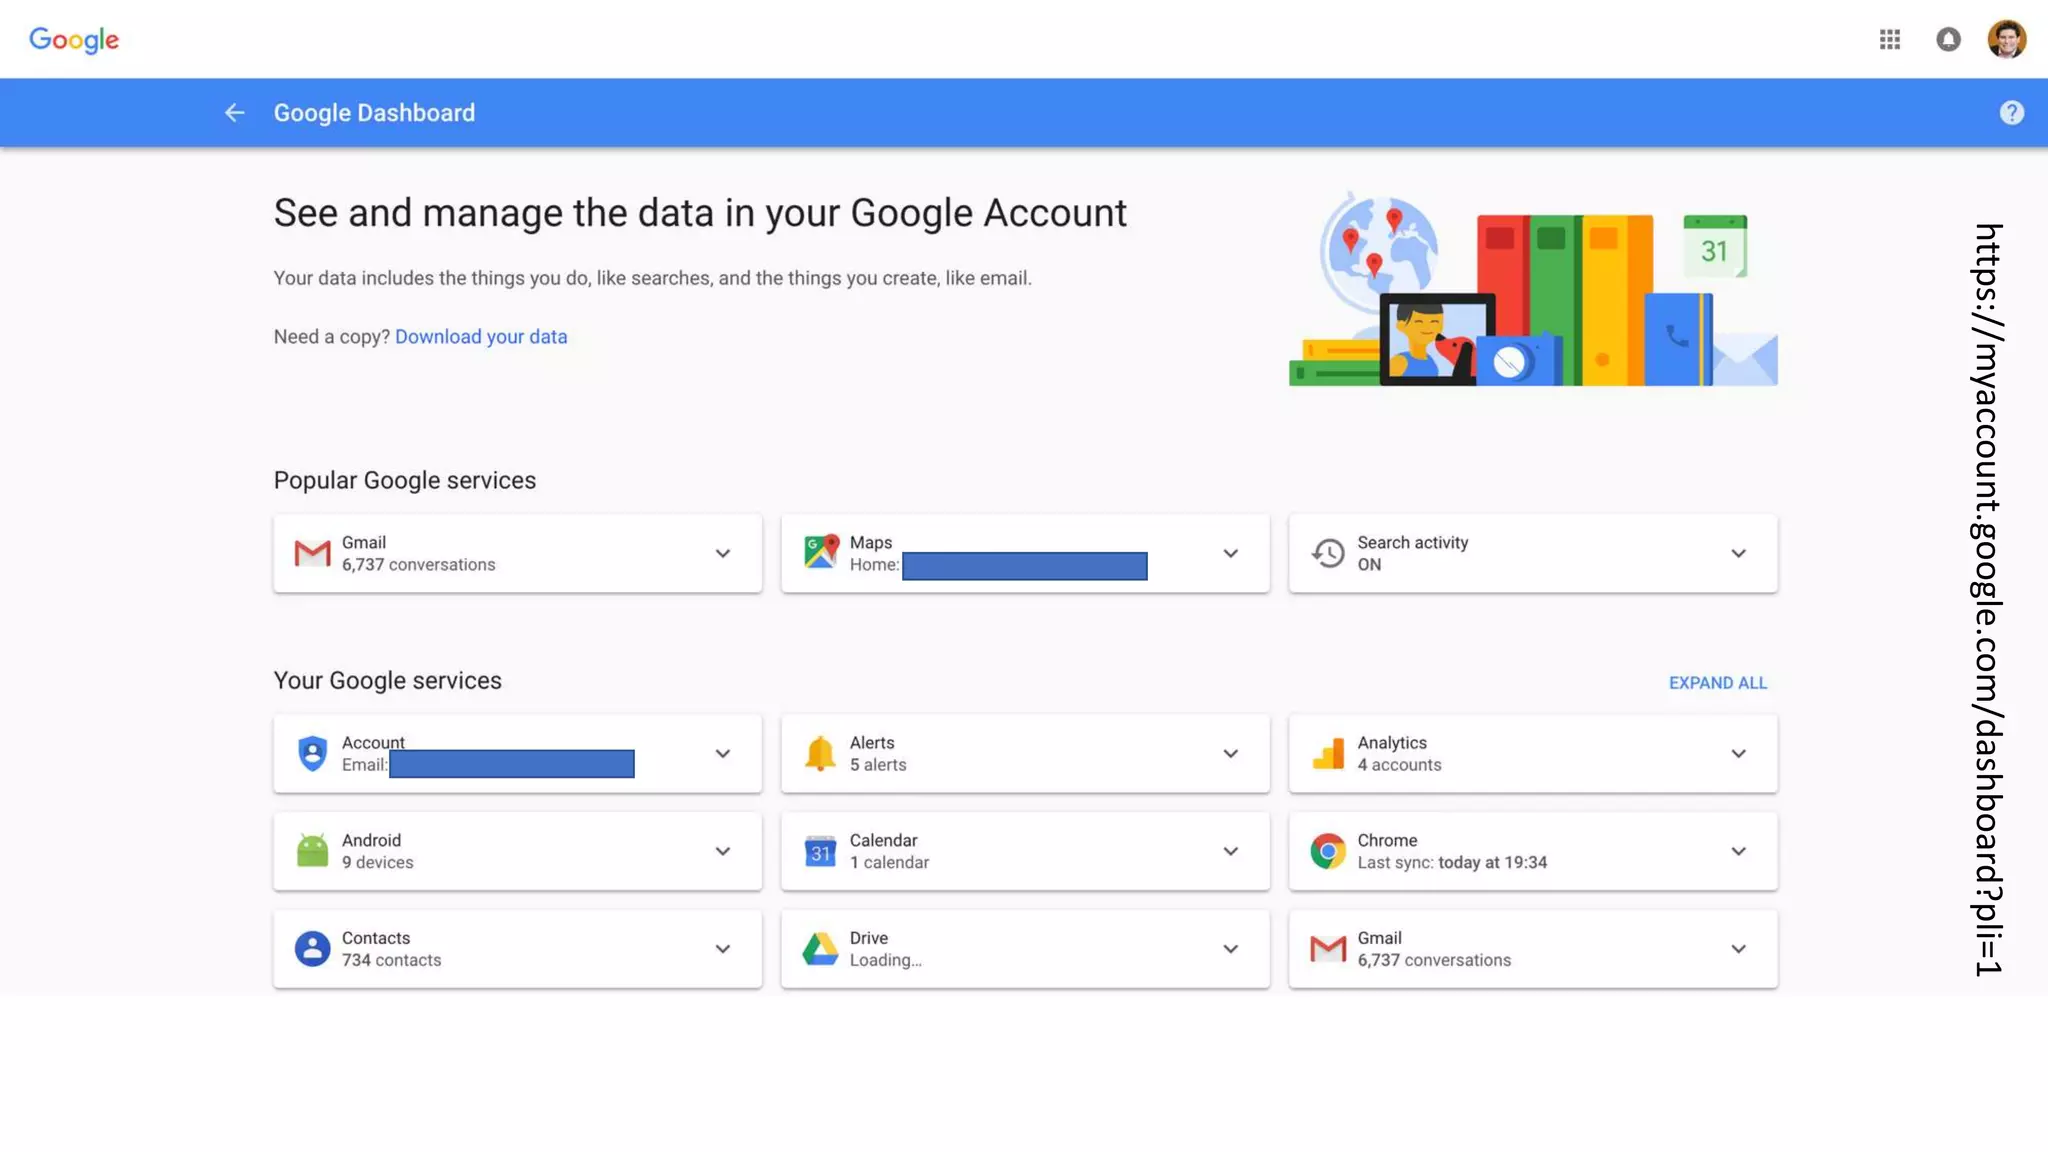
Task: Expand the Search activity card chevron
Action: point(1738,553)
